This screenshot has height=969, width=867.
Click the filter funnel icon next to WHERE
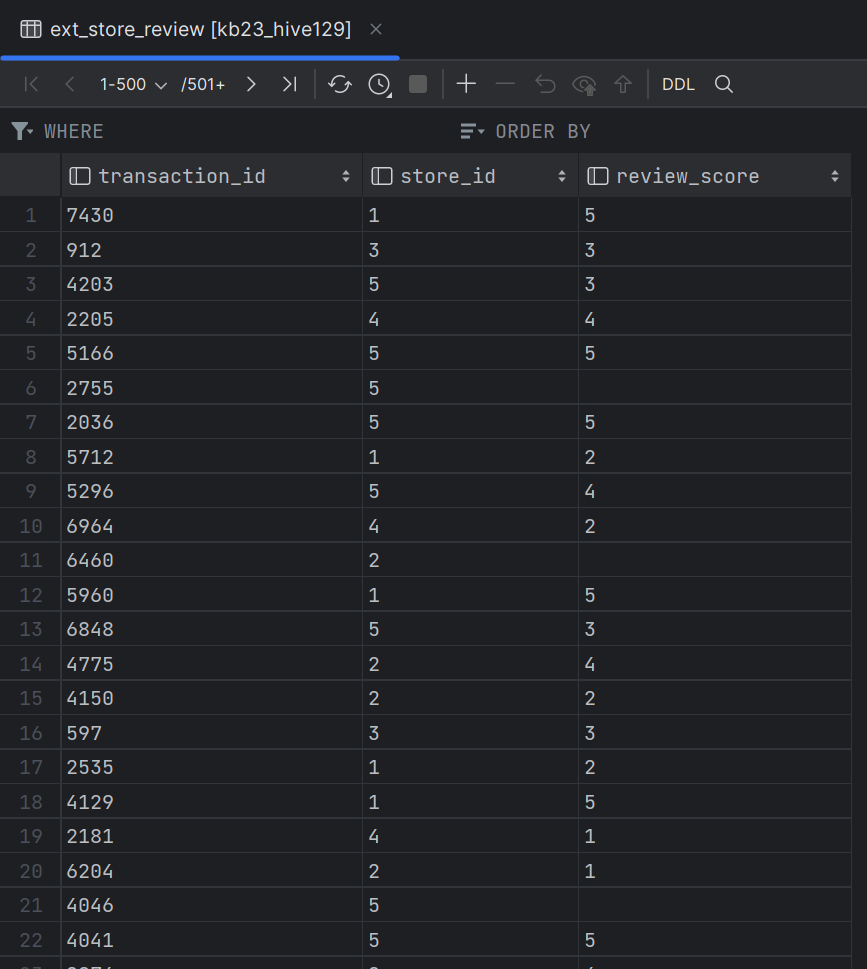point(22,131)
